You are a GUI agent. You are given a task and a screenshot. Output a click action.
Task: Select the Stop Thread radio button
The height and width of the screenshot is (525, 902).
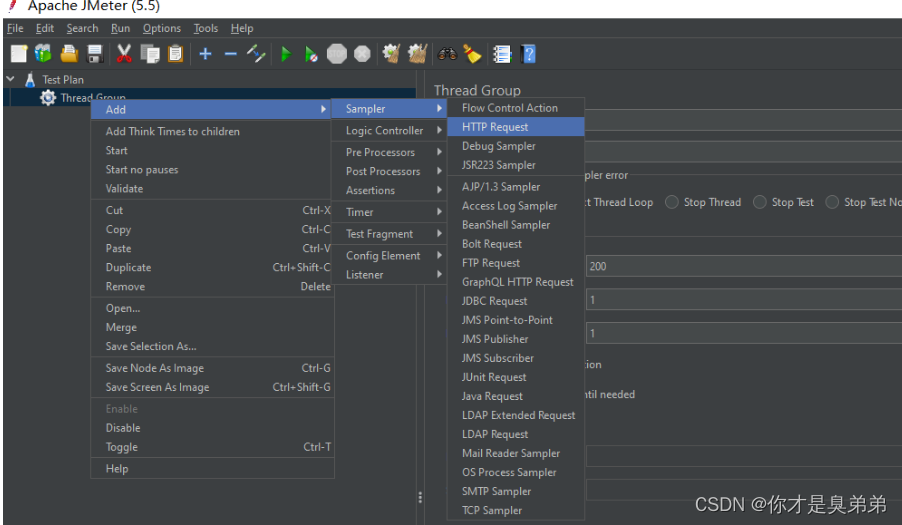[x=671, y=202]
